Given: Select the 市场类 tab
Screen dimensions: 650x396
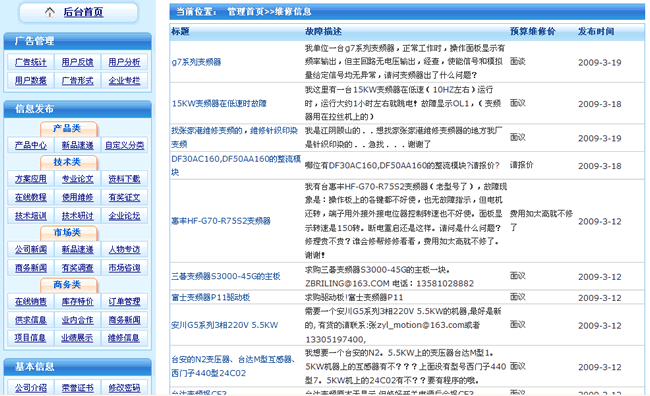Looking at the screenshot, I should [x=68, y=233].
